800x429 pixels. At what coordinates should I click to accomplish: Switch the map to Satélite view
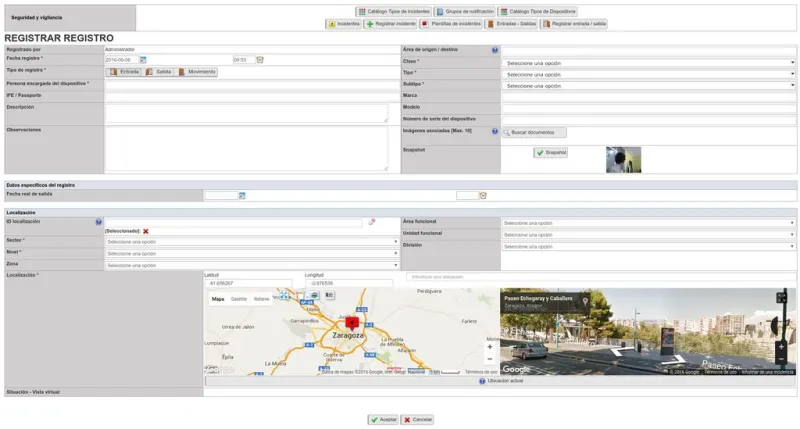tap(239, 299)
